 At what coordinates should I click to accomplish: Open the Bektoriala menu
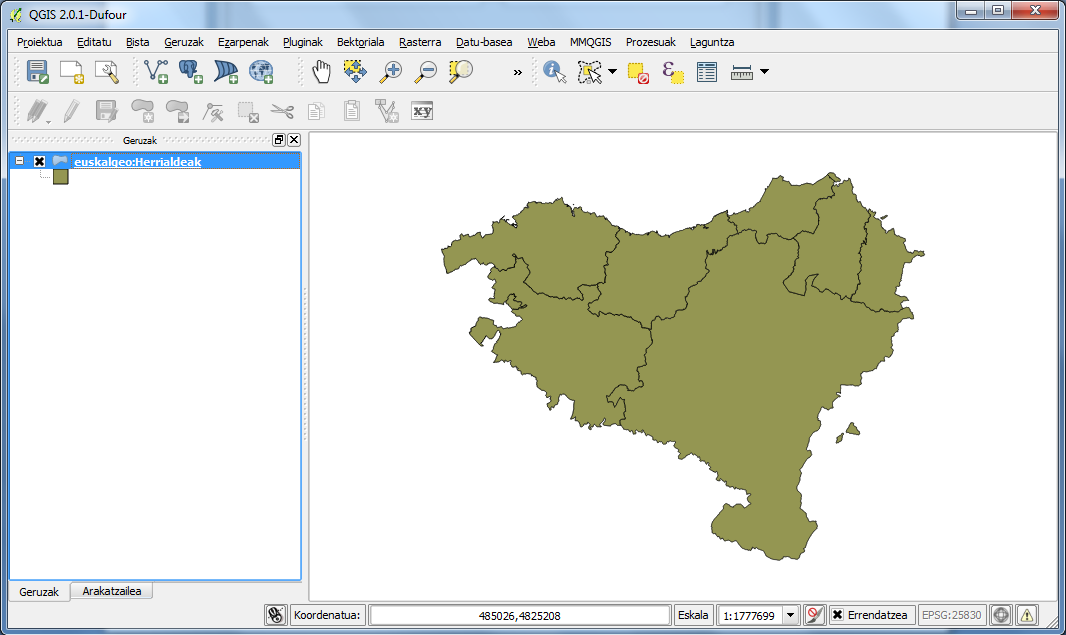(x=360, y=42)
